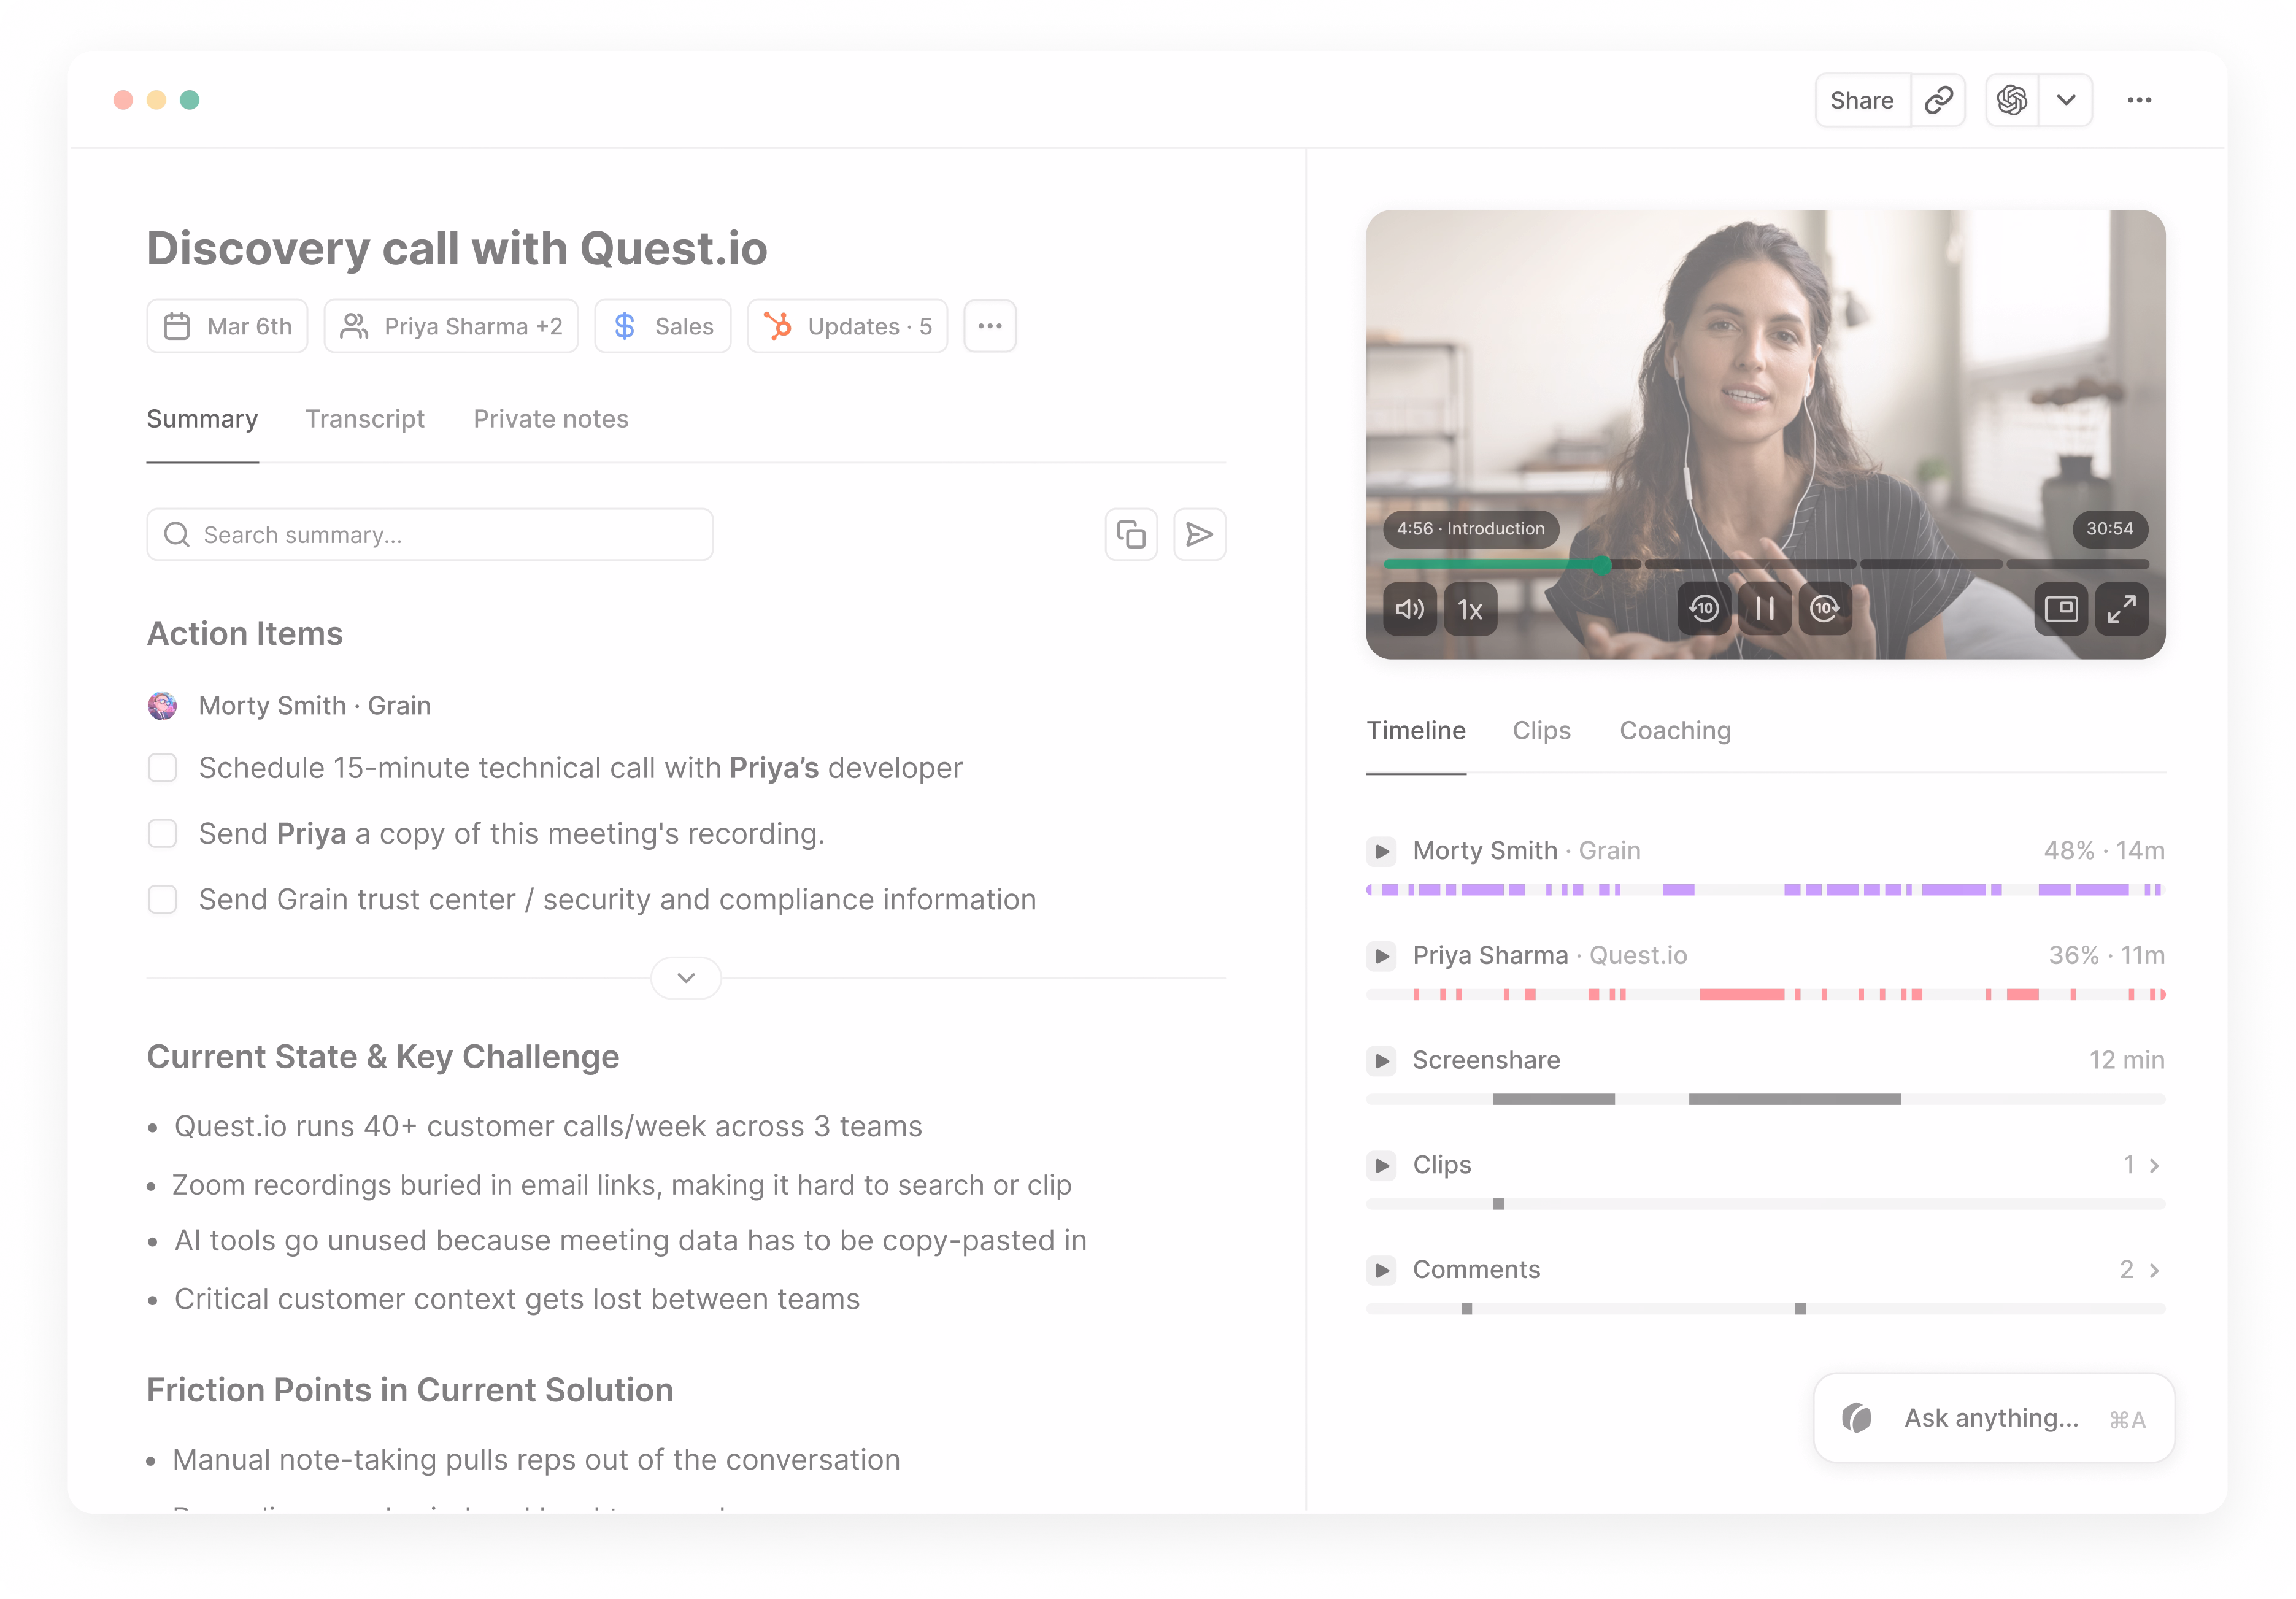The width and height of the screenshot is (2296, 1599).
Task: Open the Comments row chevron
Action: point(2154,1270)
